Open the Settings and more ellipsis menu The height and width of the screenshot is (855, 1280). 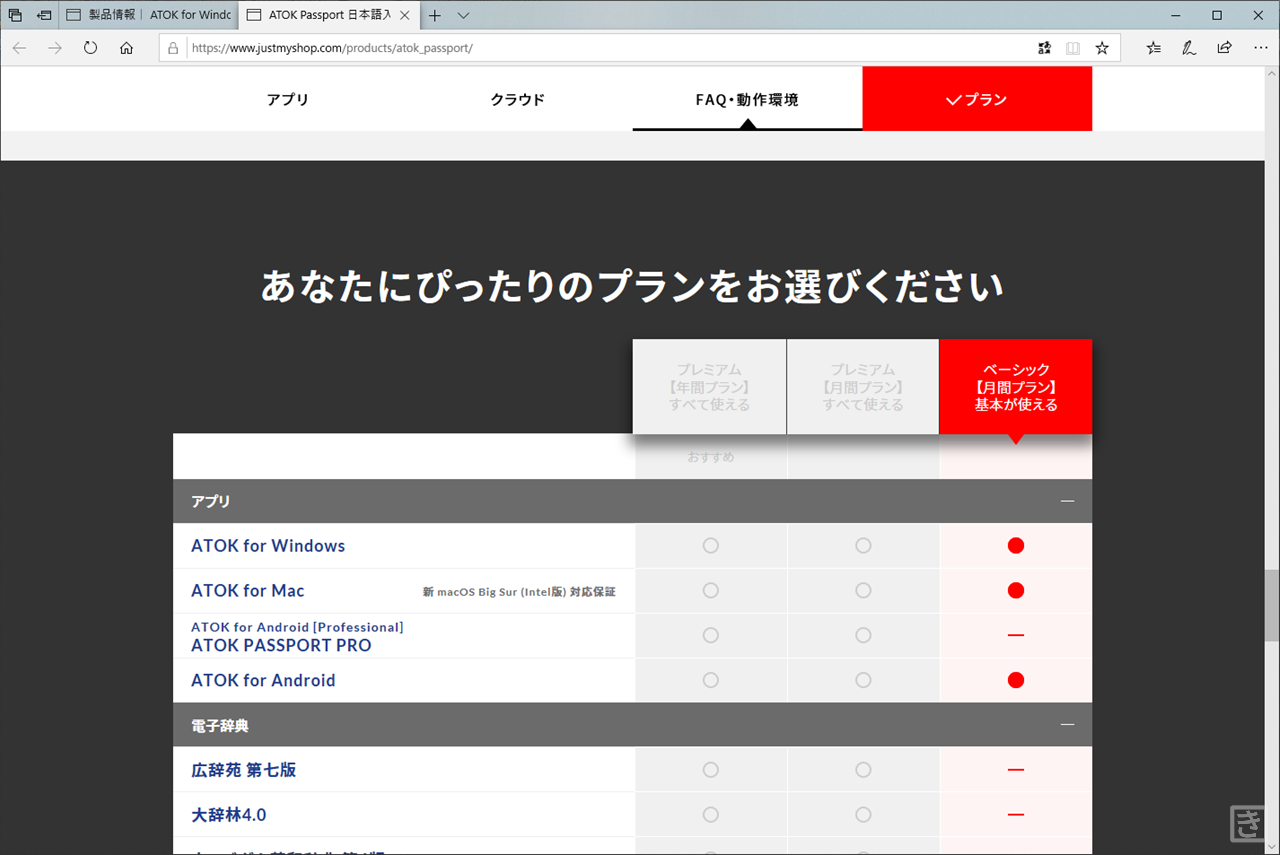(x=1259, y=48)
